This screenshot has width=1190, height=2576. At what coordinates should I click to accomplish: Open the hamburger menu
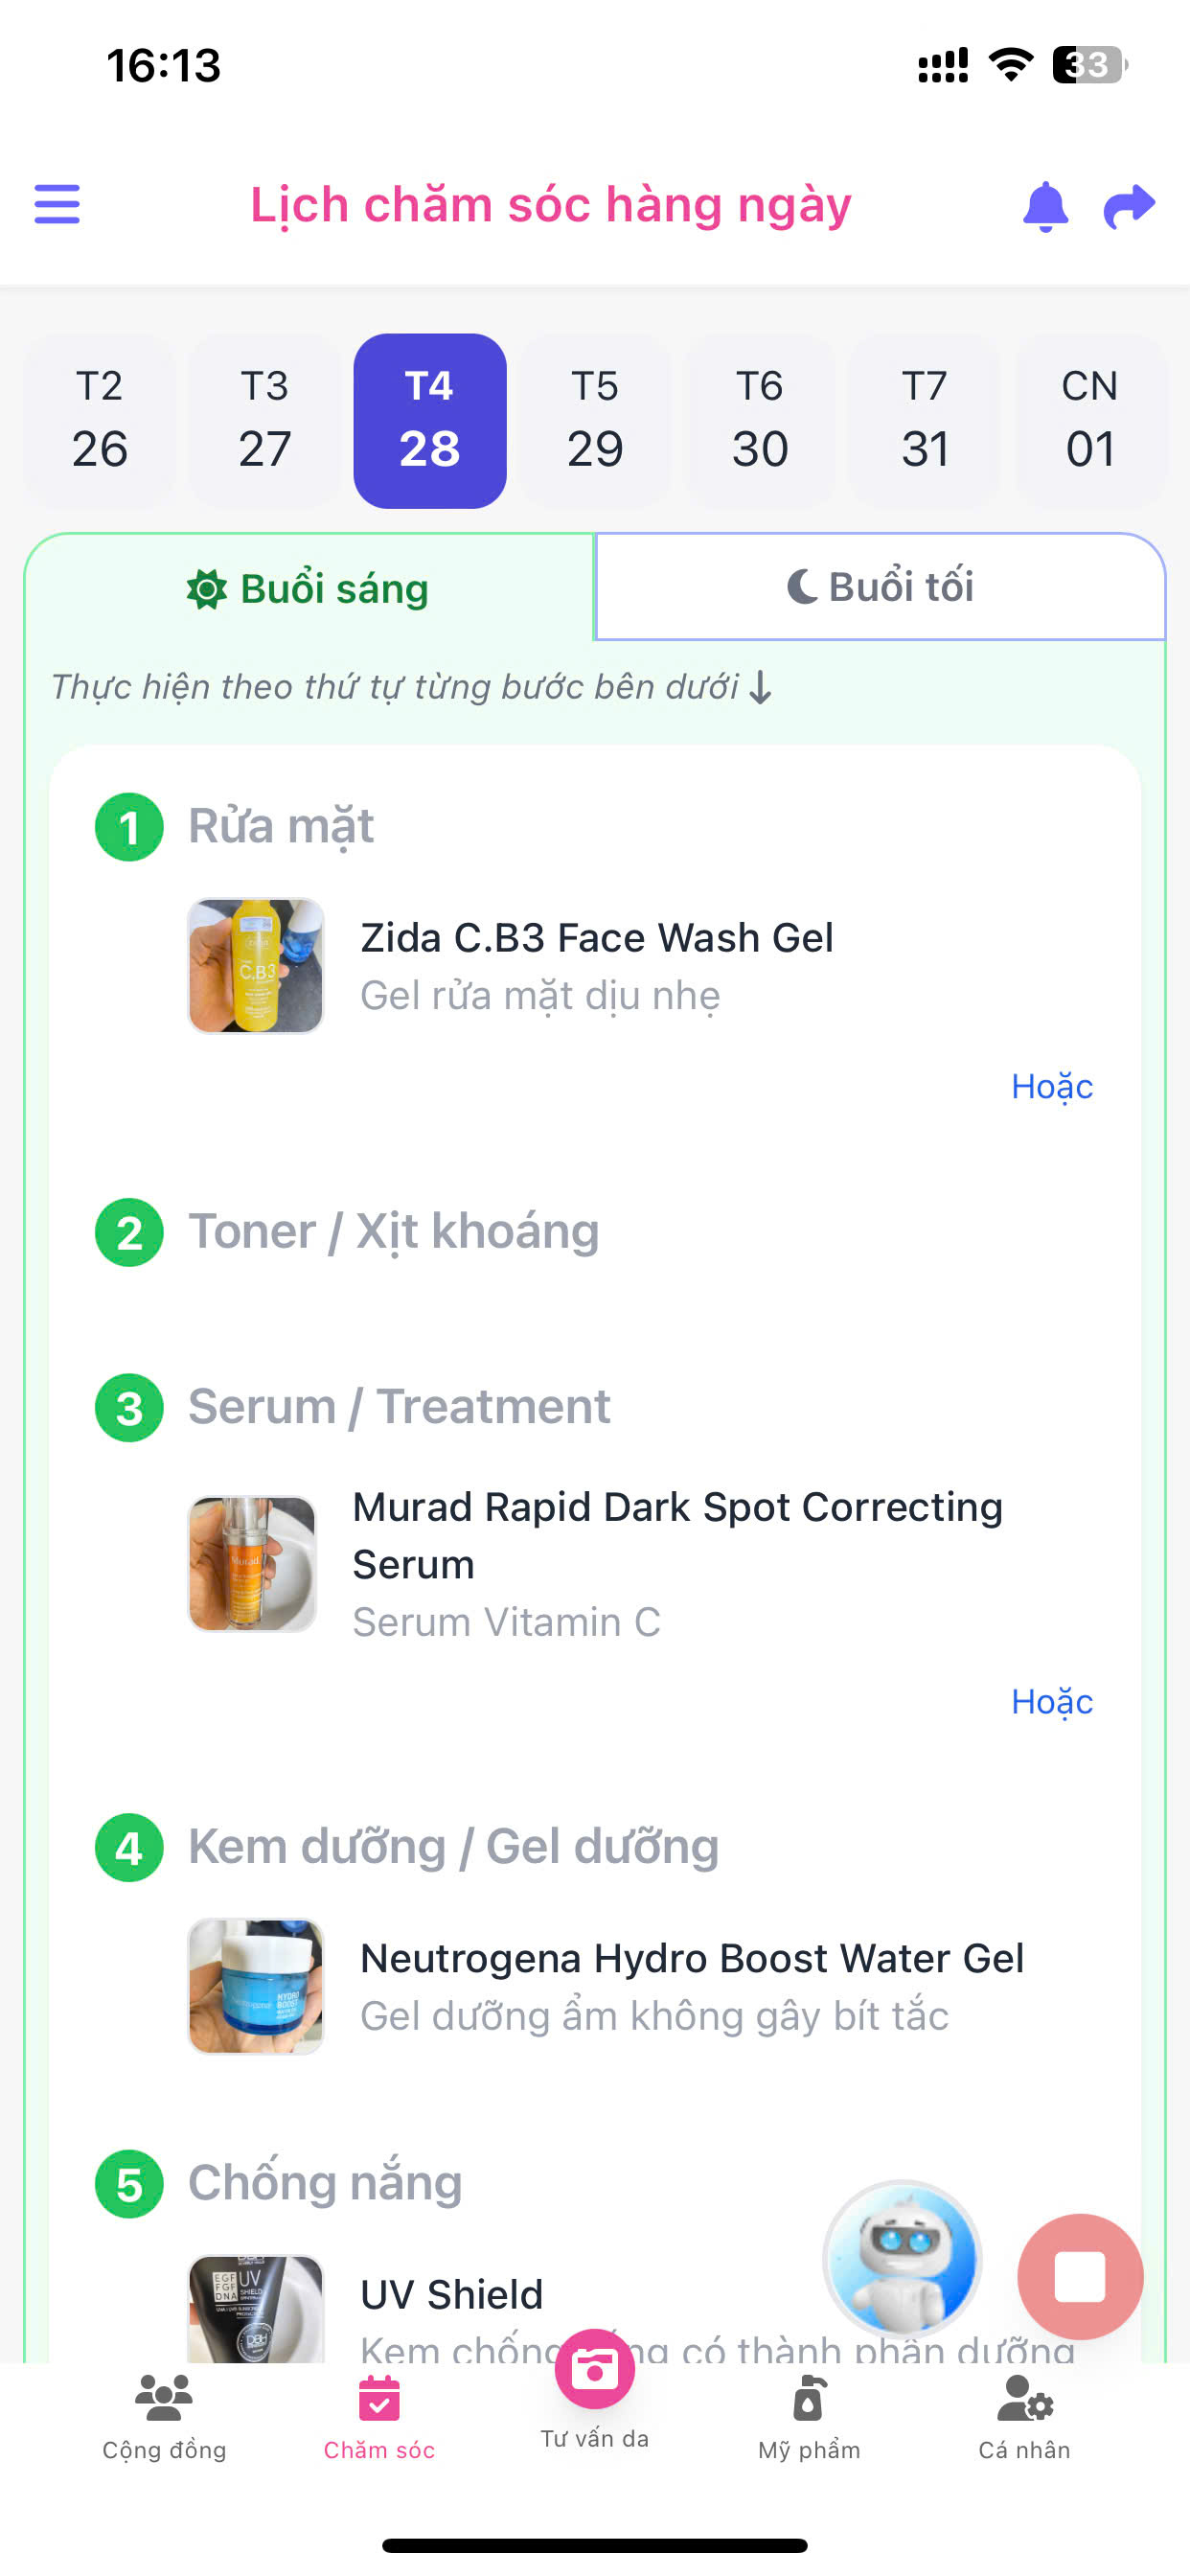[57, 204]
